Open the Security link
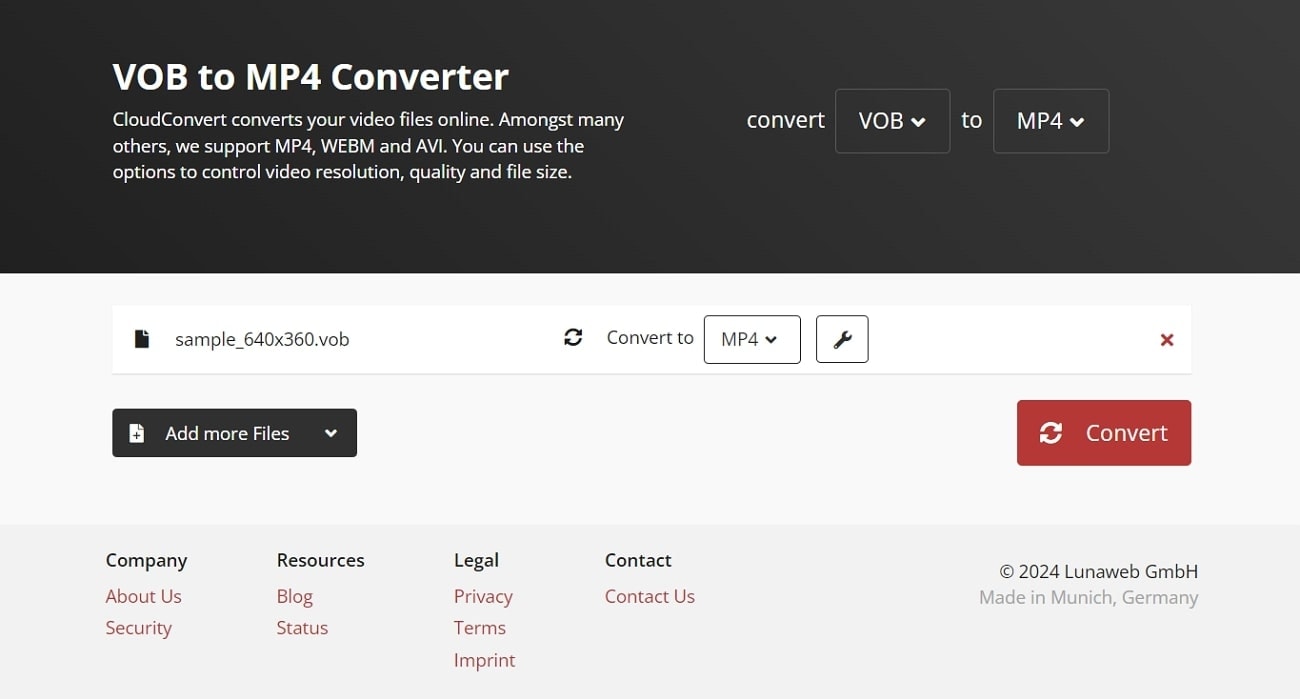This screenshot has height=699, width=1300. click(x=139, y=628)
